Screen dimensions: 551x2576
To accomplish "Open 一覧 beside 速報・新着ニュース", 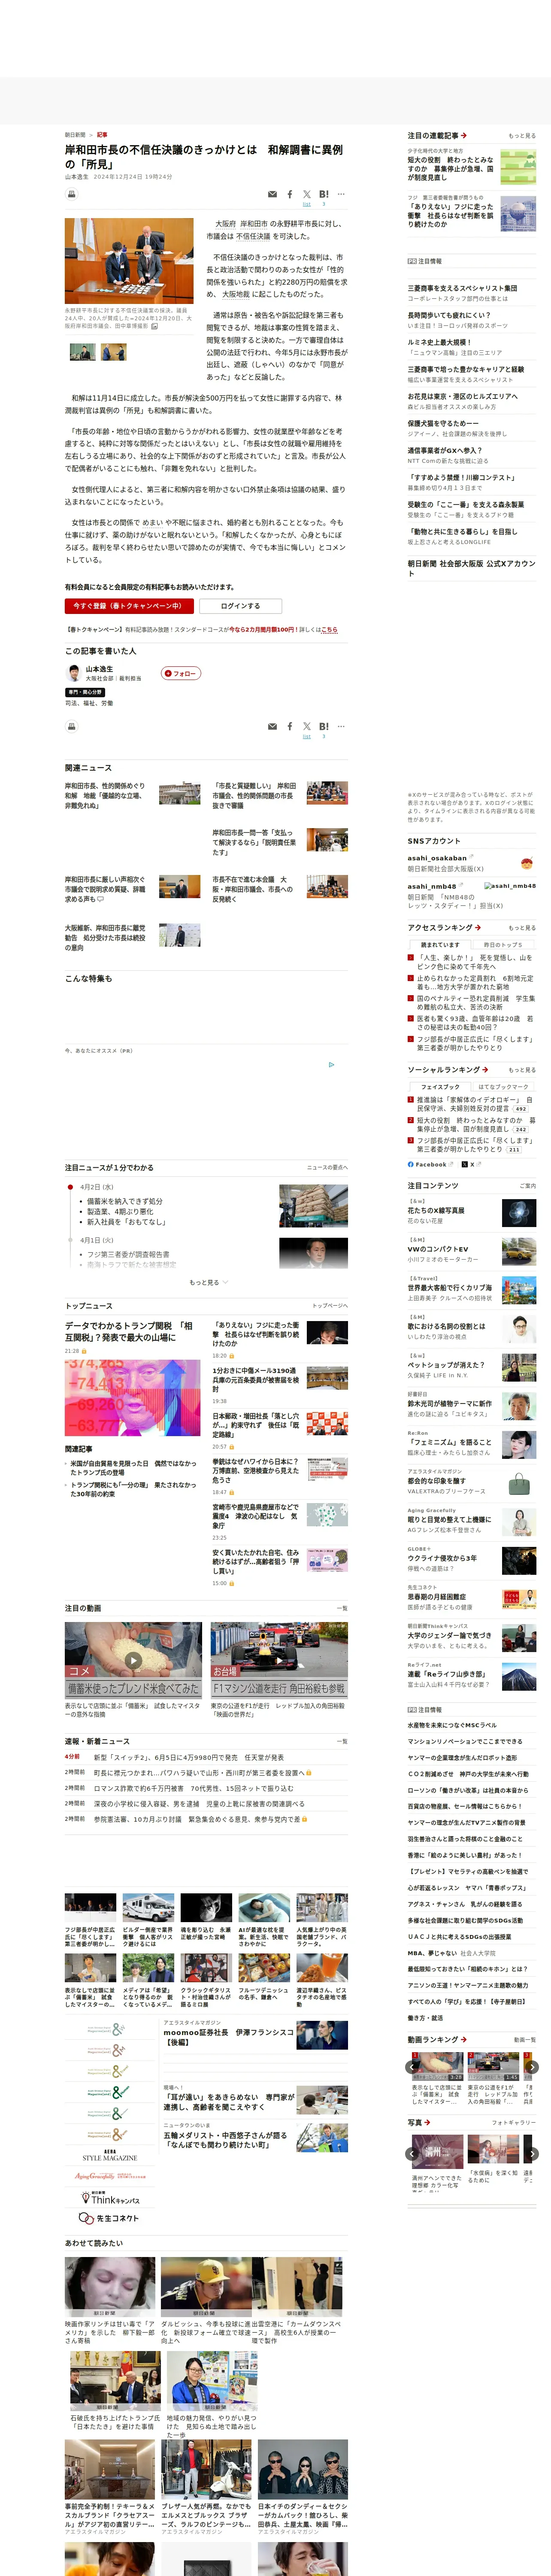I will (342, 1741).
